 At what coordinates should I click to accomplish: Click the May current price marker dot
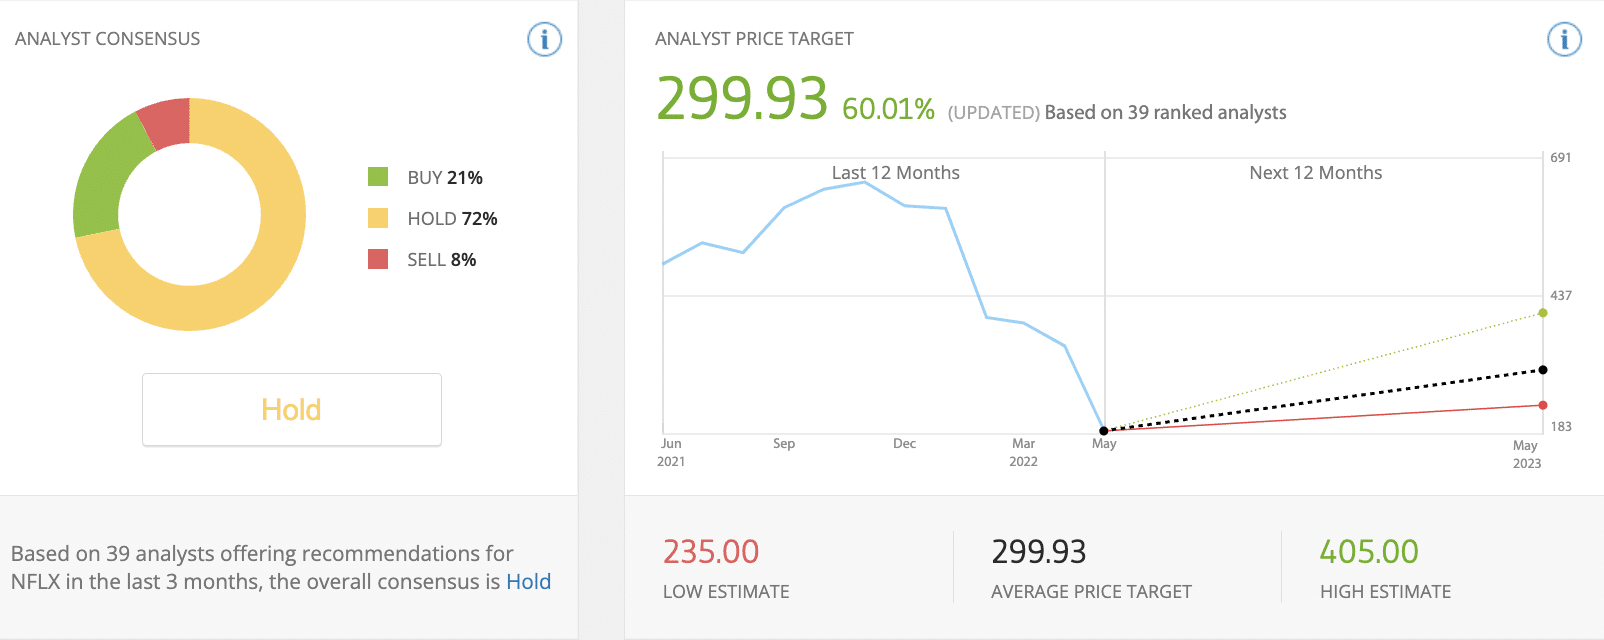(x=1104, y=431)
